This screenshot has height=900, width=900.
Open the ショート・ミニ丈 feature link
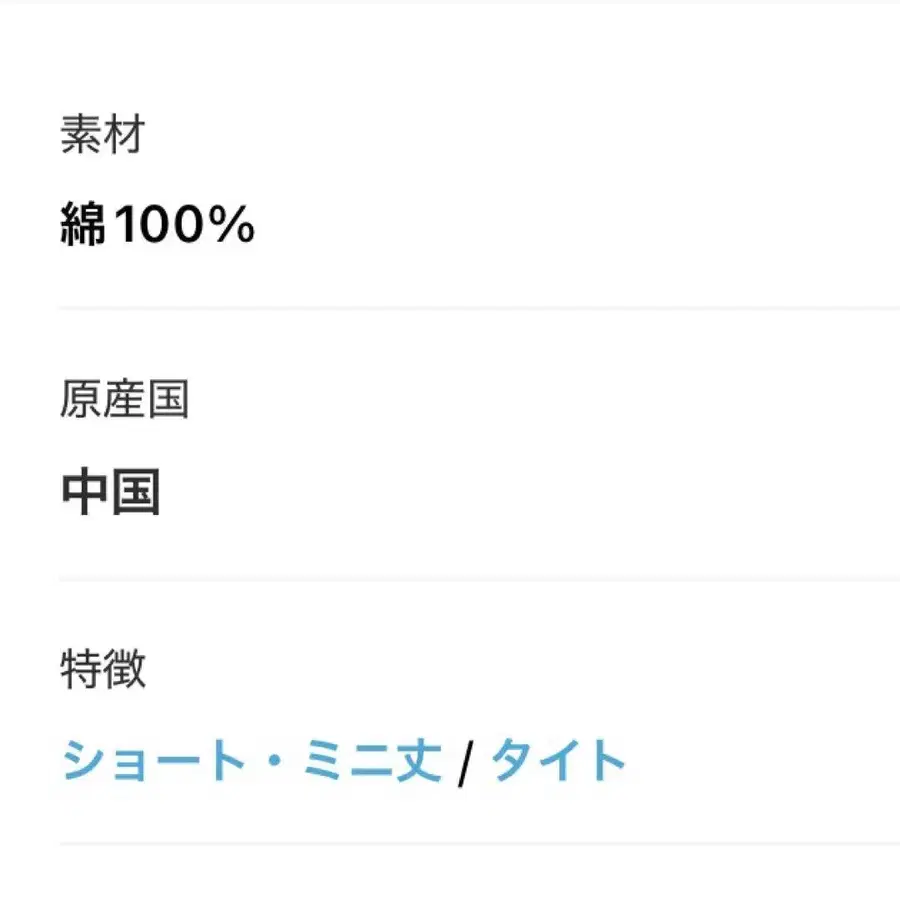click(252, 761)
